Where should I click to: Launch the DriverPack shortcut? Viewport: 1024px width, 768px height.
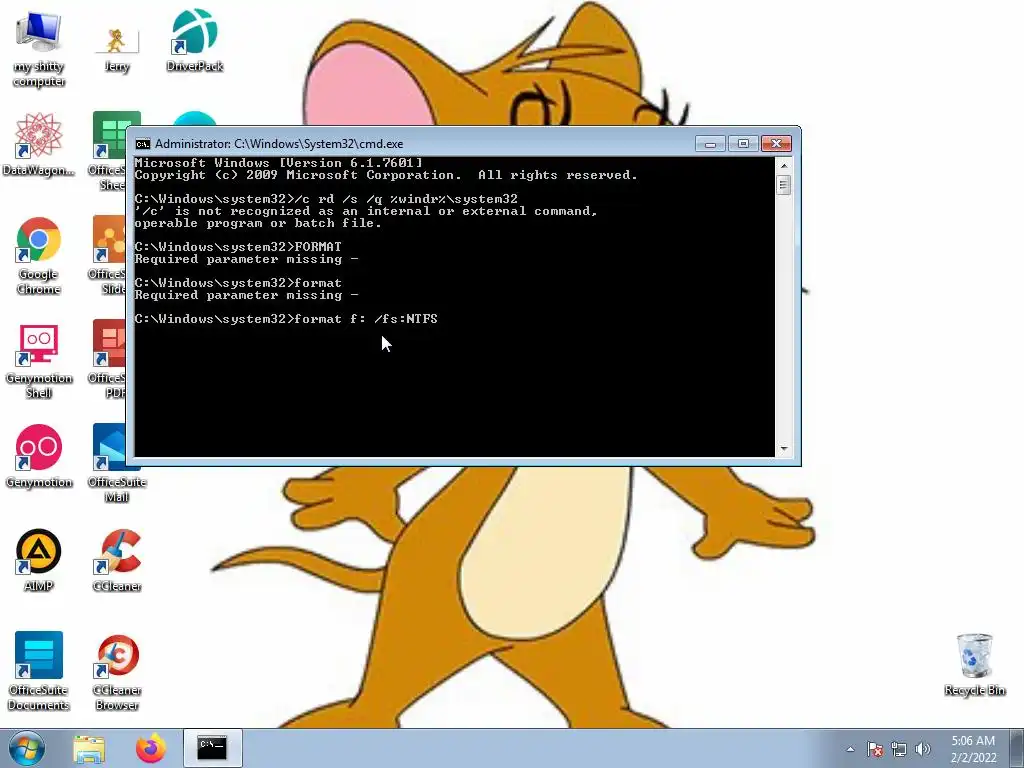195,40
